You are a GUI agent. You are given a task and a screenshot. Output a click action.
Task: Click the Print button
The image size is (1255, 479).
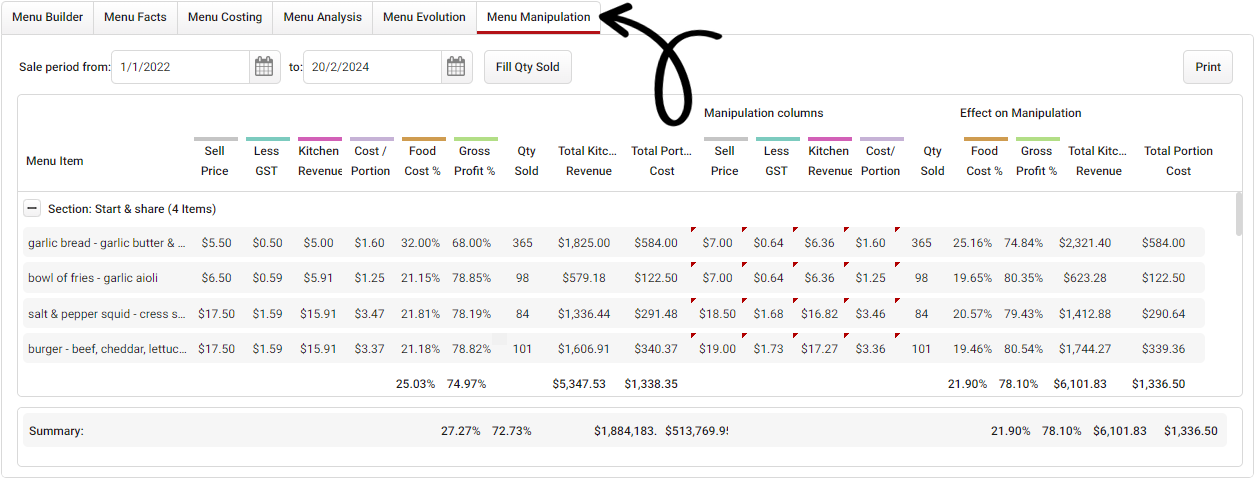[1208, 67]
